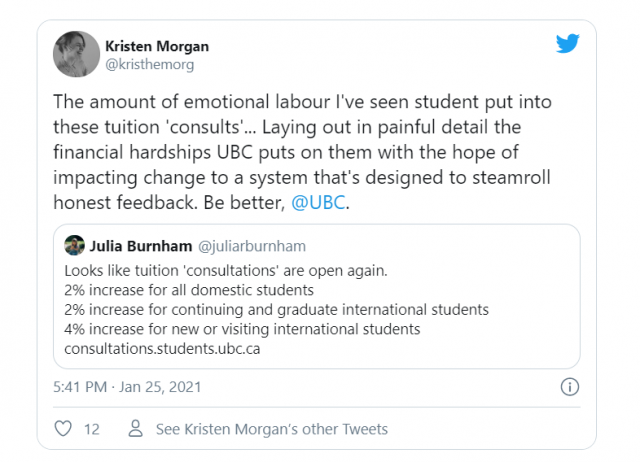Open the tweet info circle icon
640x462 pixels.
[569, 386]
